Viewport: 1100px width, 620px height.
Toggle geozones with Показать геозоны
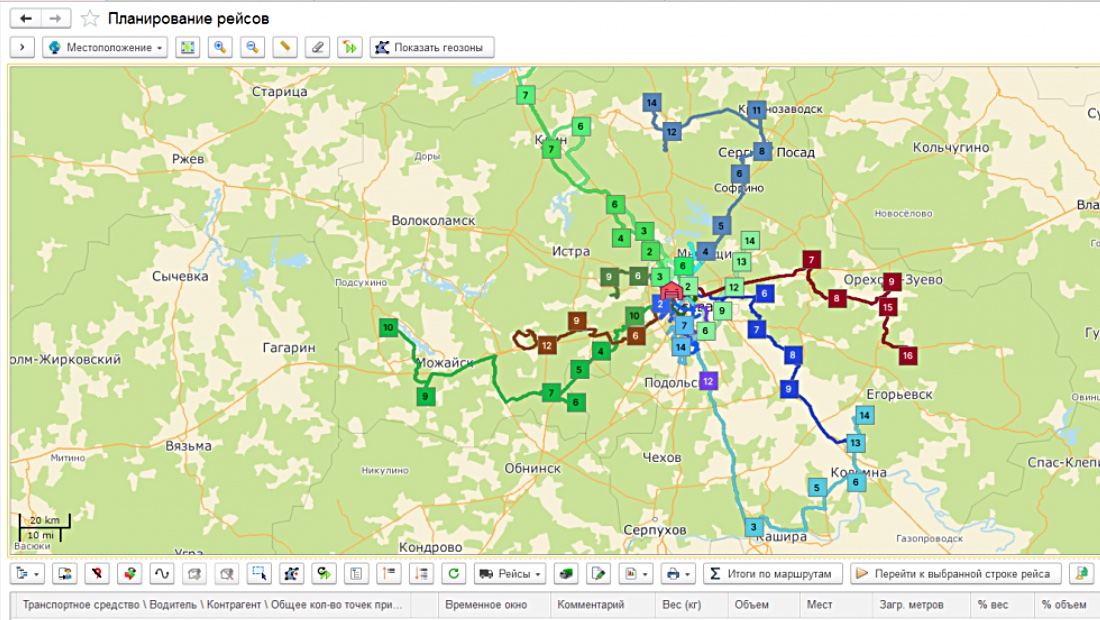point(432,47)
